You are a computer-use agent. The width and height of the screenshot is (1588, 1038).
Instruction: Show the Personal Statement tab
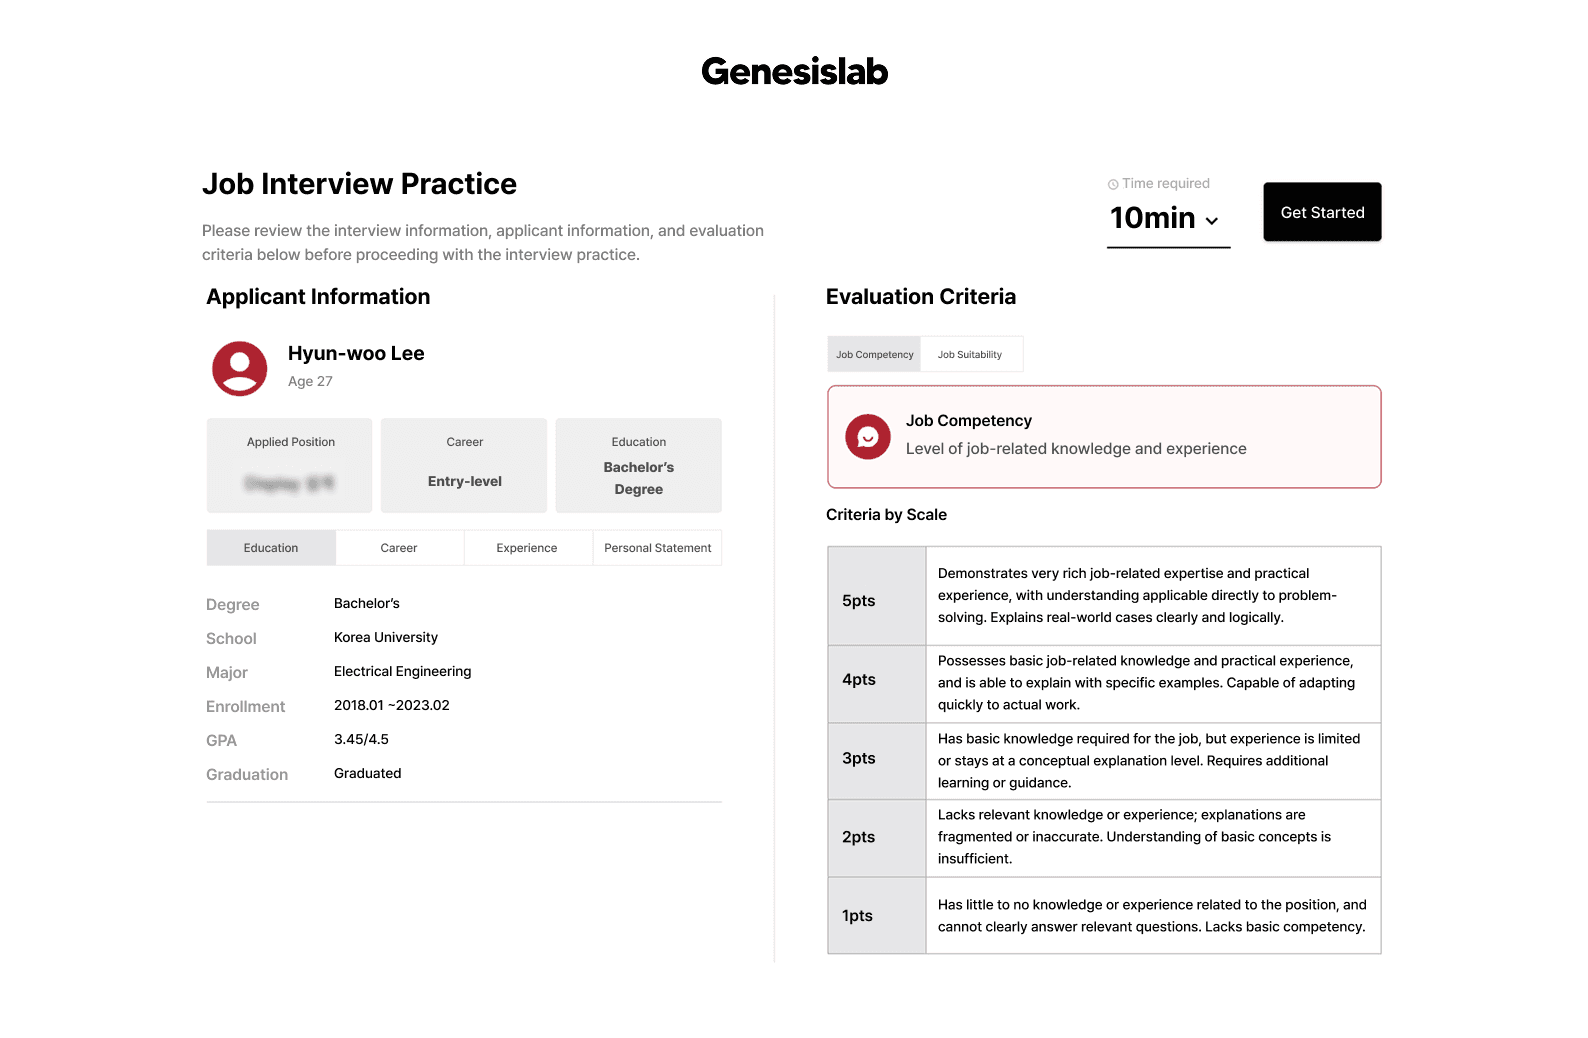tap(657, 548)
